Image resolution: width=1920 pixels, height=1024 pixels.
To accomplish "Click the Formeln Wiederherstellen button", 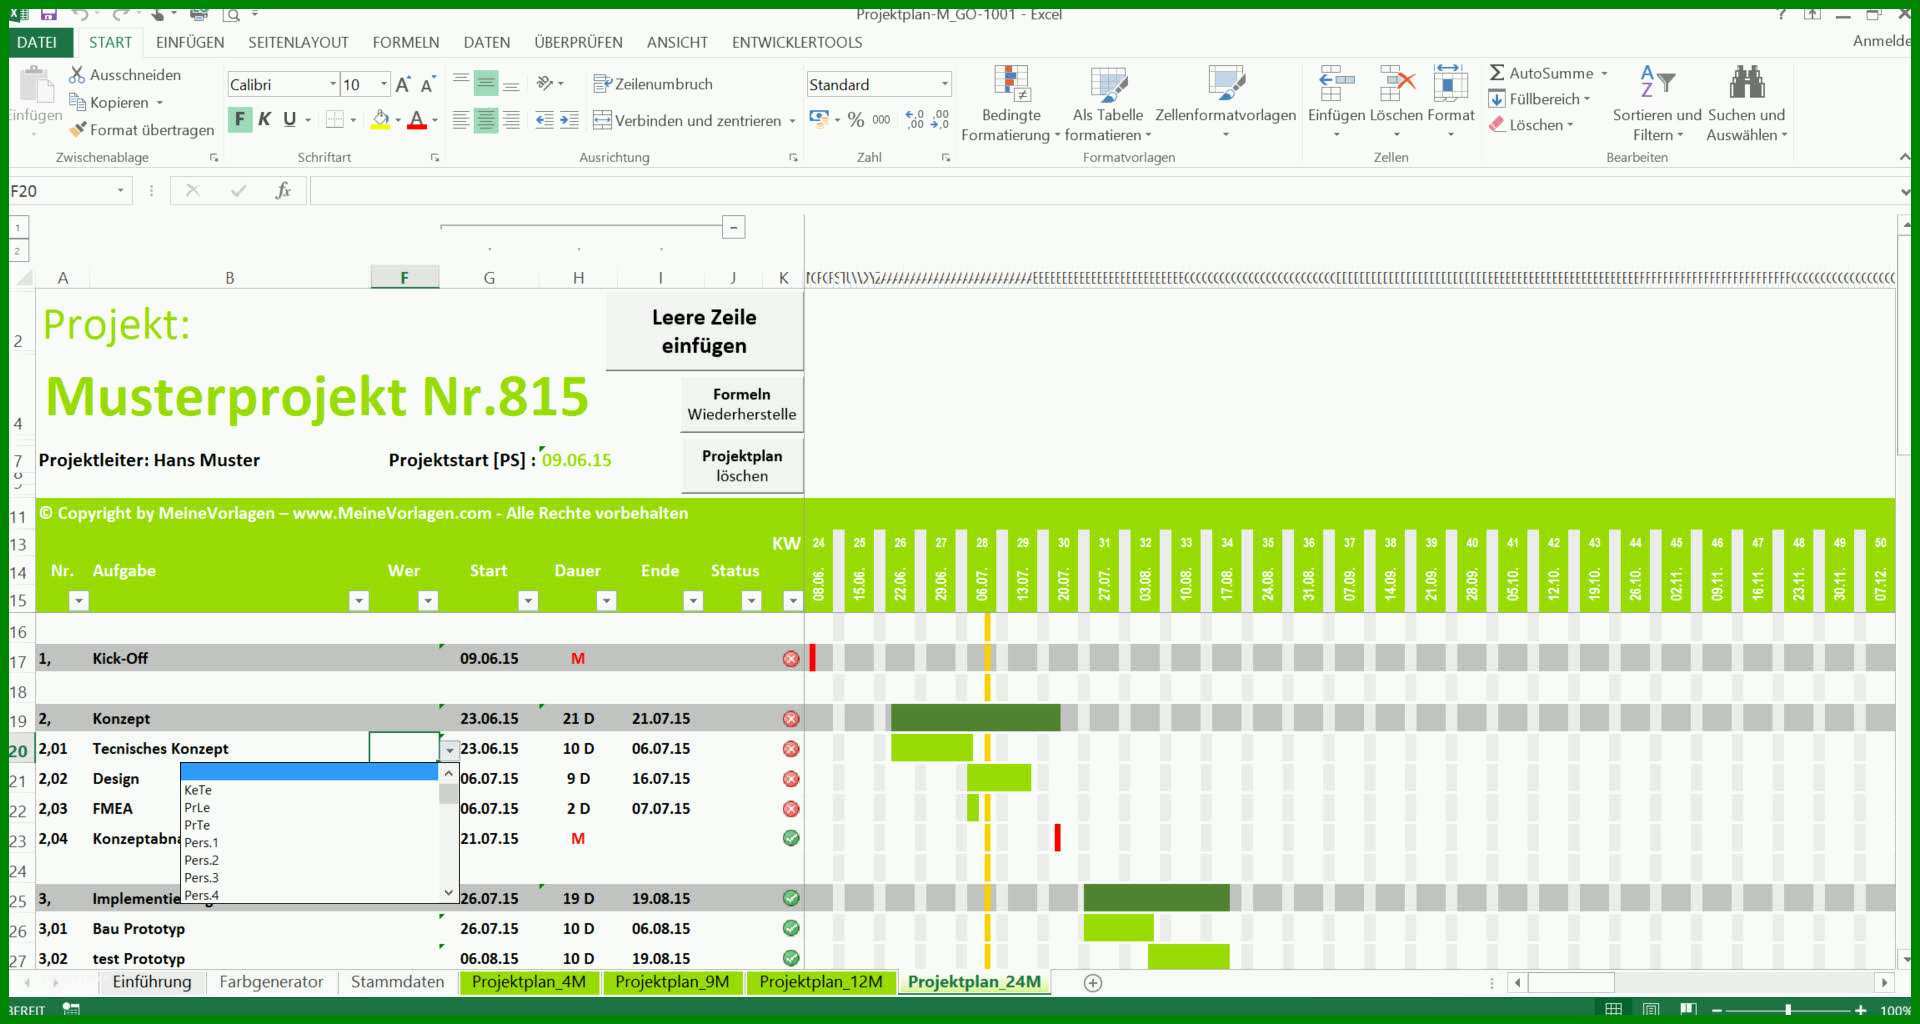I will pyautogui.click(x=742, y=404).
